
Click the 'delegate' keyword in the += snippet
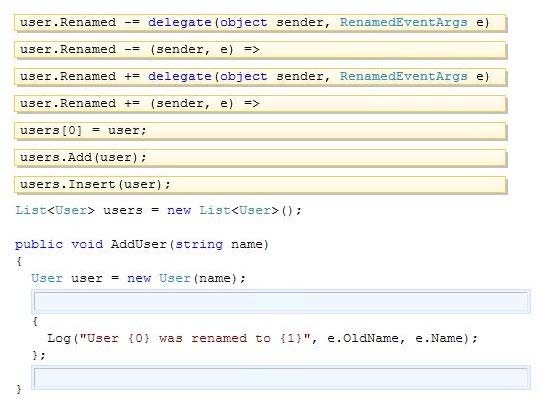pyautogui.click(x=179, y=76)
